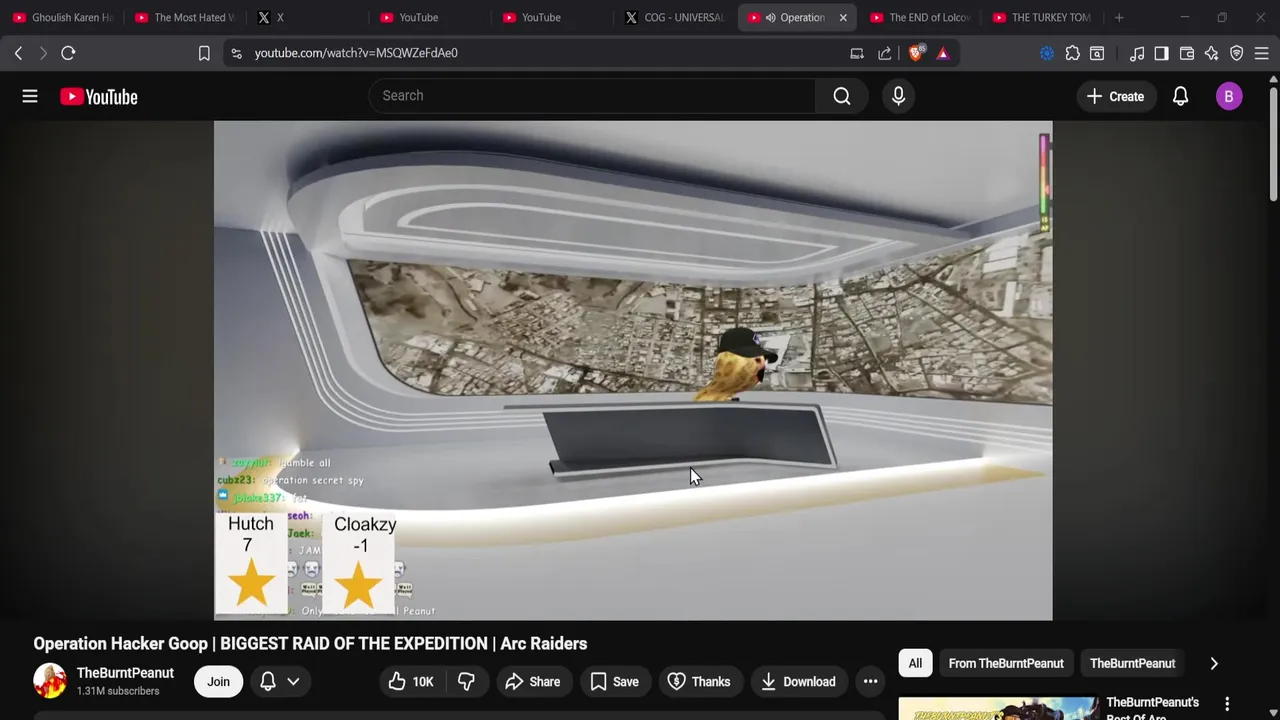Viewport: 1280px width, 720px height.
Task: Open the Best Of Arc recommended thumbnail
Action: tap(998, 709)
